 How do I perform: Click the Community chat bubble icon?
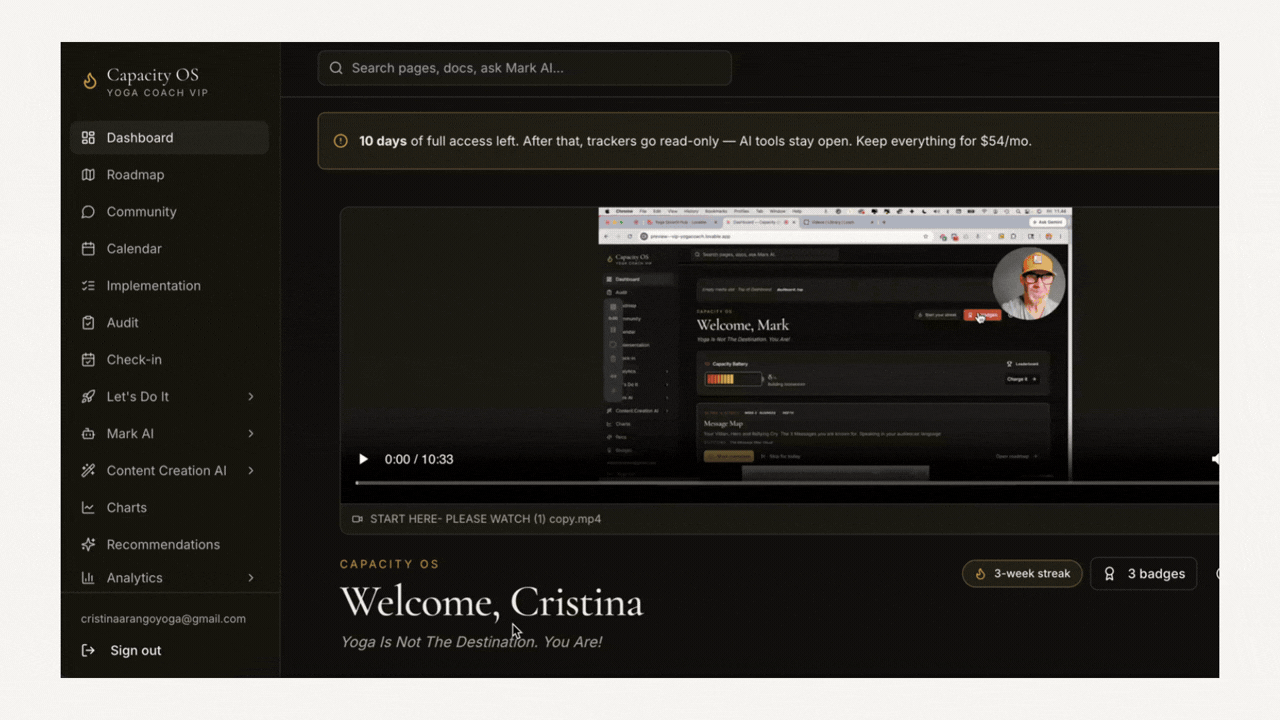click(88, 212)
